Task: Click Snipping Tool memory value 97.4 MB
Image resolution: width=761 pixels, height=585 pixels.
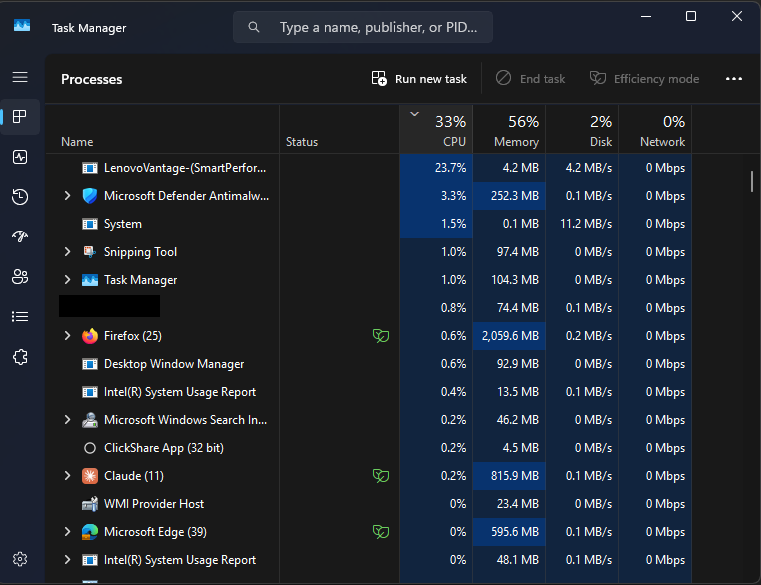Action: pos(517,252)
